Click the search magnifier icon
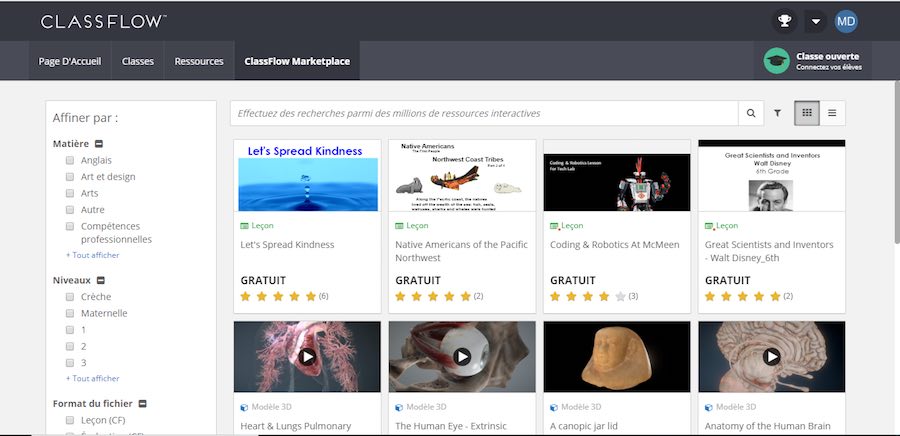 coord(751,113)
